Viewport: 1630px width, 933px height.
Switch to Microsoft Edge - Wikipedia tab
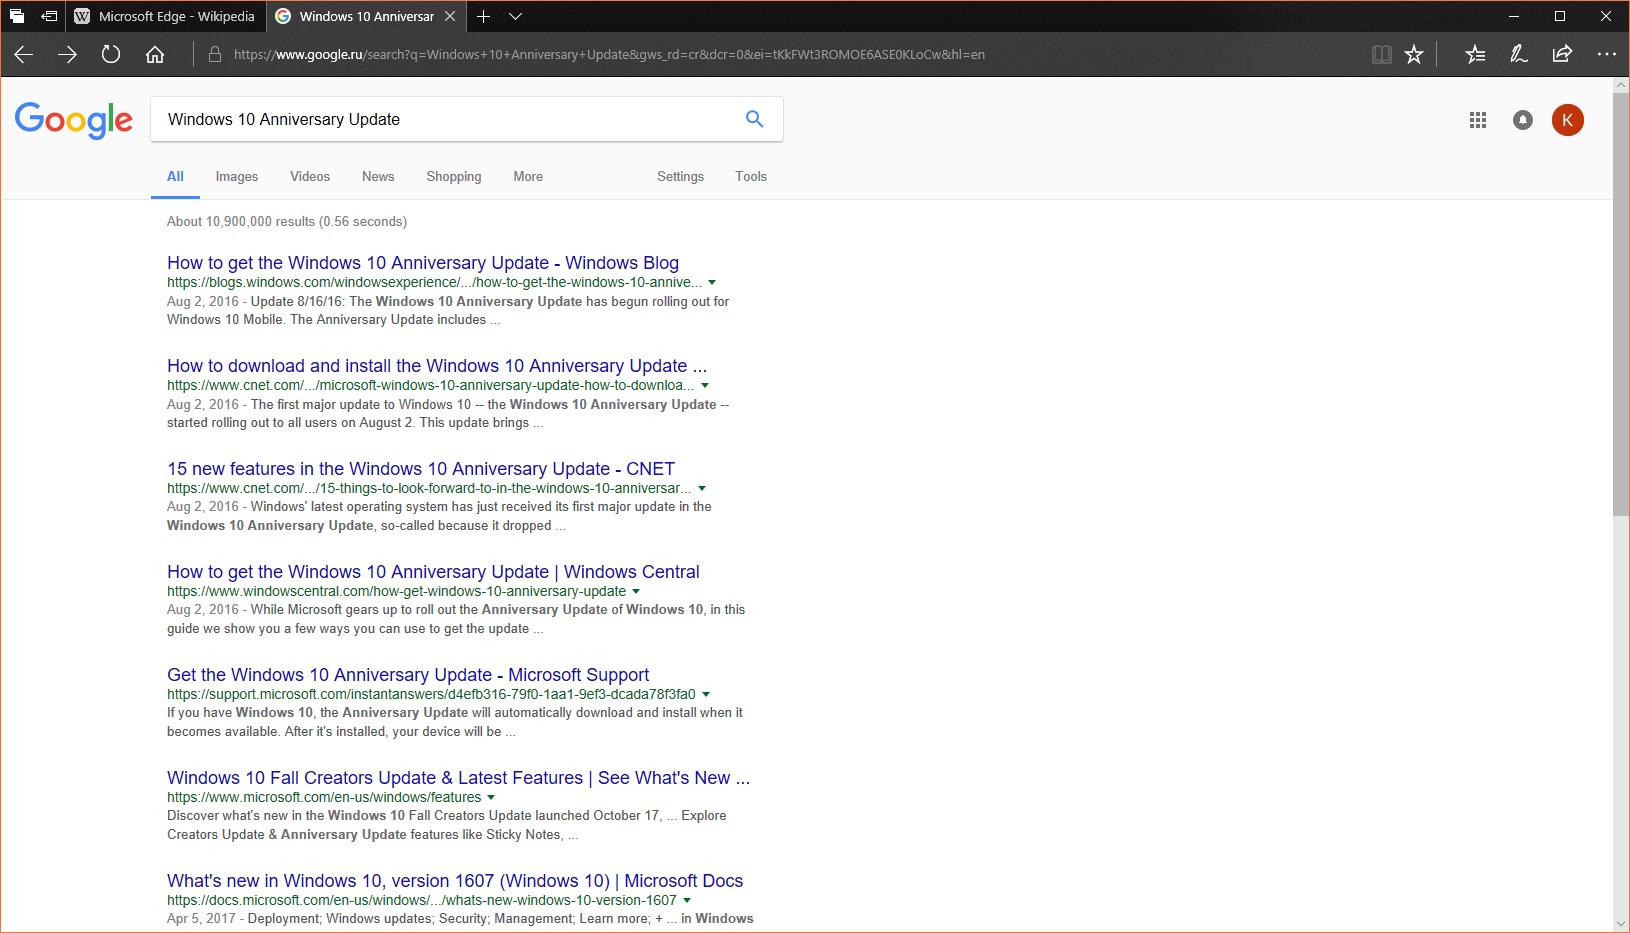click(x=166, y=16)
